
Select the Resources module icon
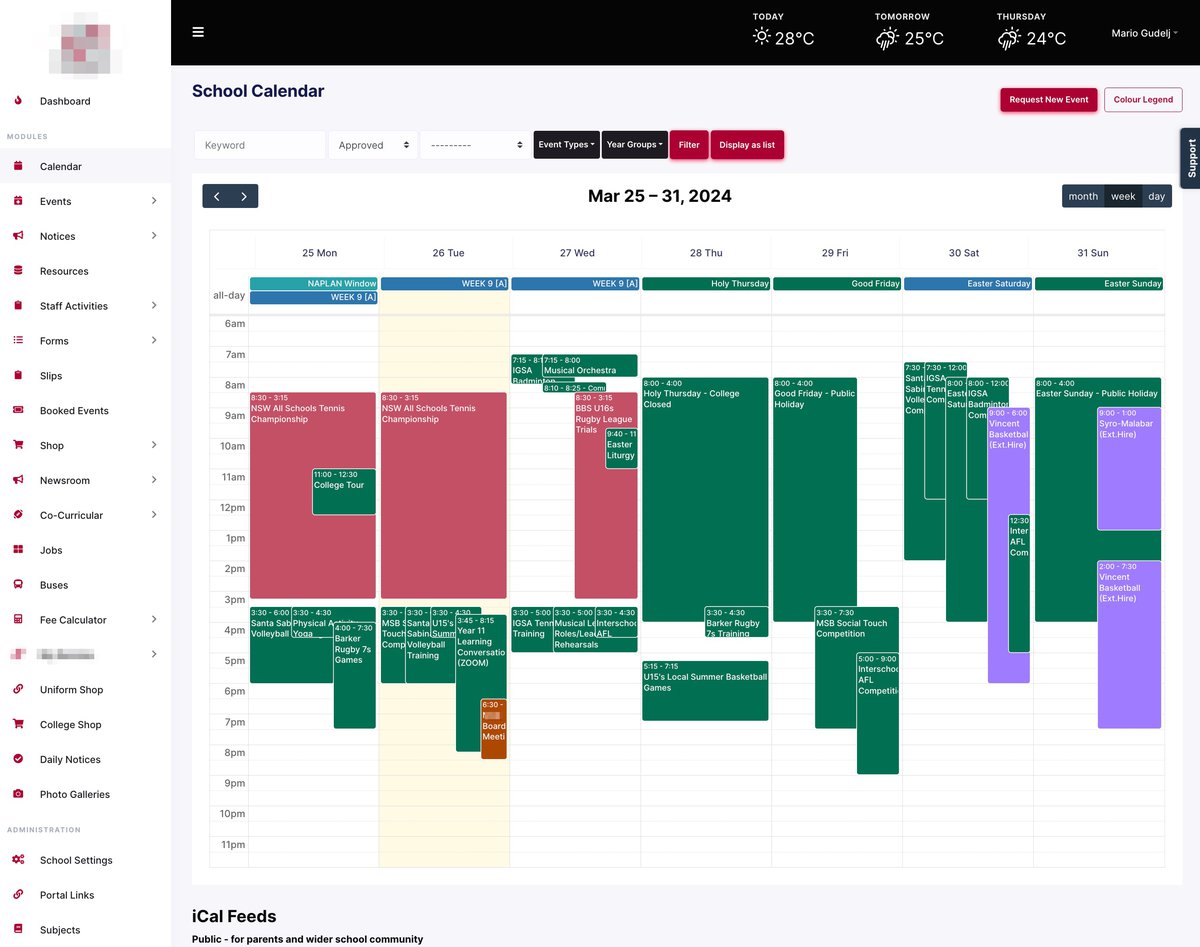click(17, 271)
